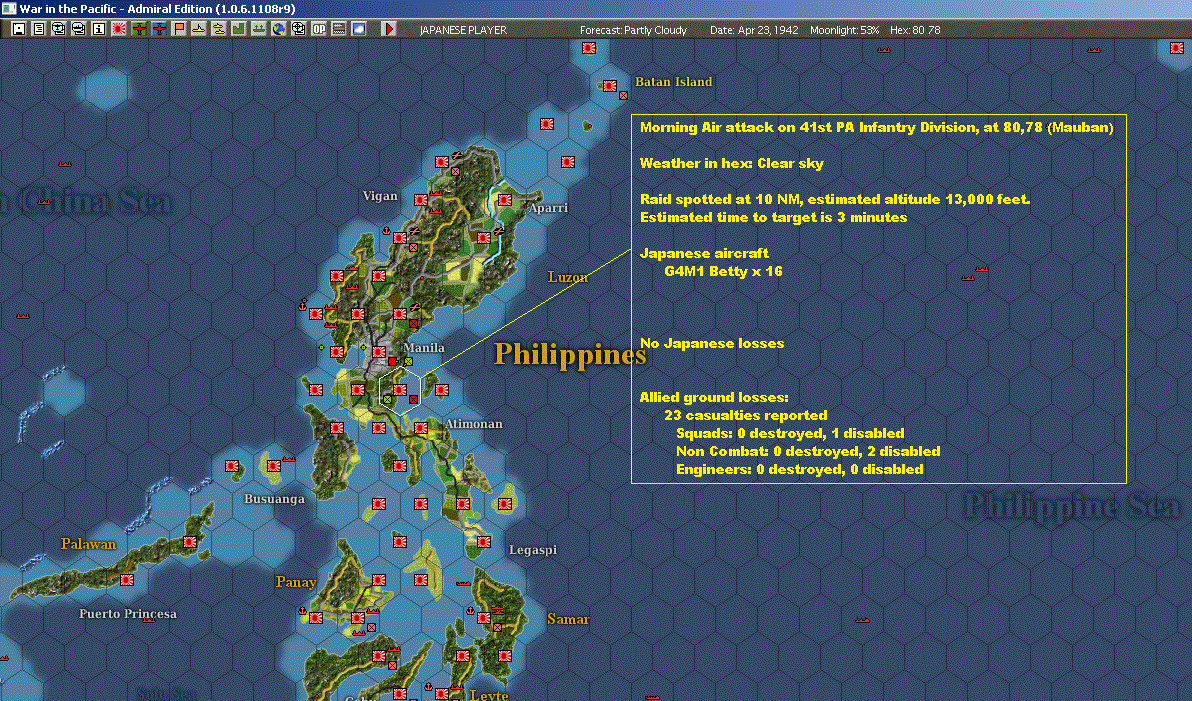Select the Japanese flag marker in highlighted Mauban hex

pyautogui.click(x=400, y=390)
